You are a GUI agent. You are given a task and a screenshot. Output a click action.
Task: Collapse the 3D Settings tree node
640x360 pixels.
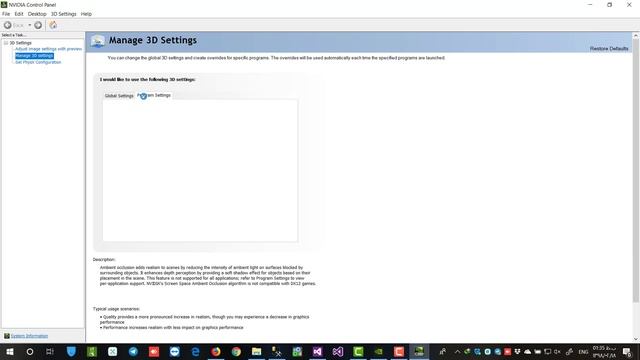pyautogui.click(x=6, y=43)
